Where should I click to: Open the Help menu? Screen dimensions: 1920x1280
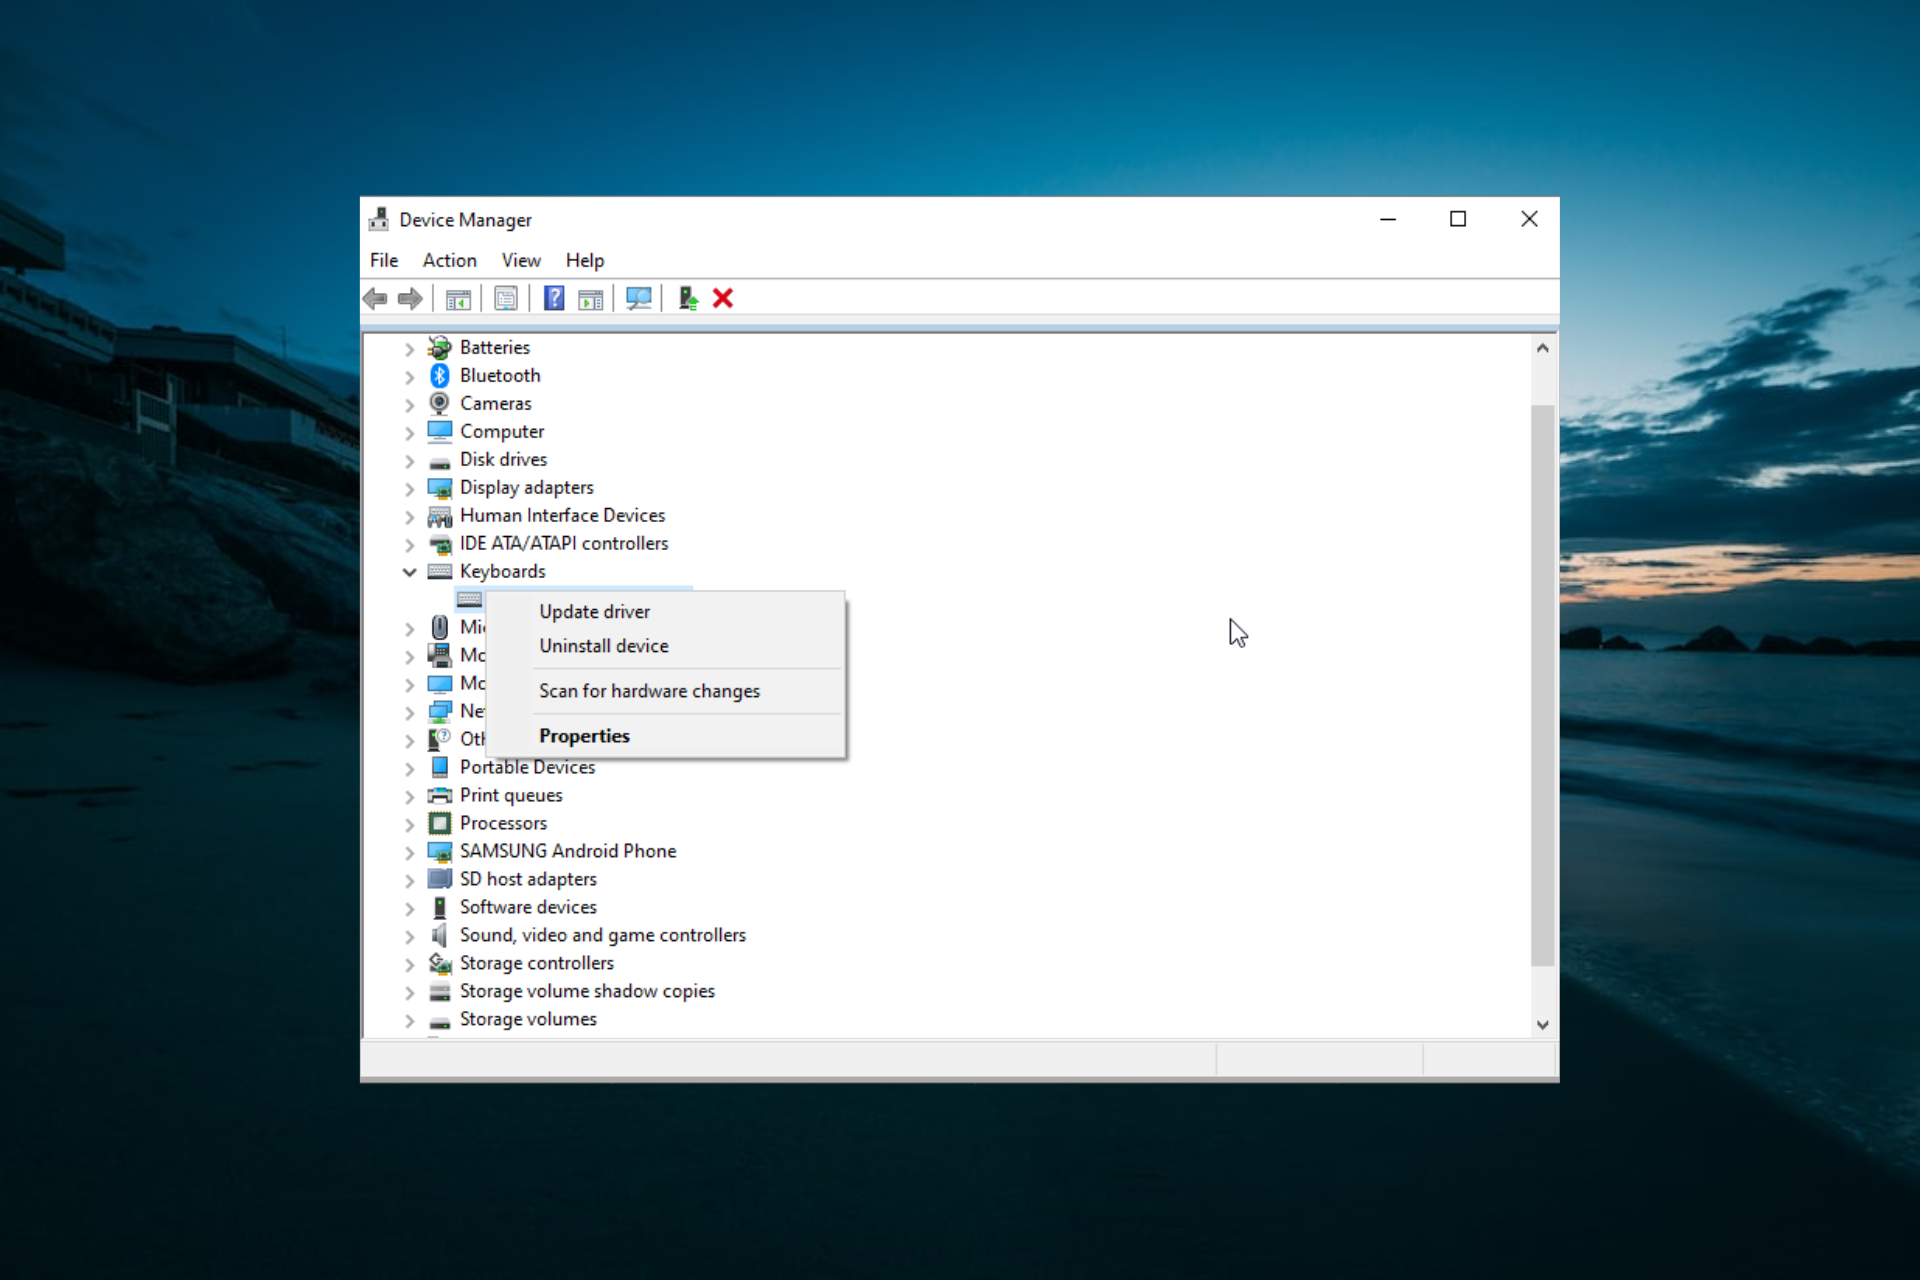(x=585, y=260)
